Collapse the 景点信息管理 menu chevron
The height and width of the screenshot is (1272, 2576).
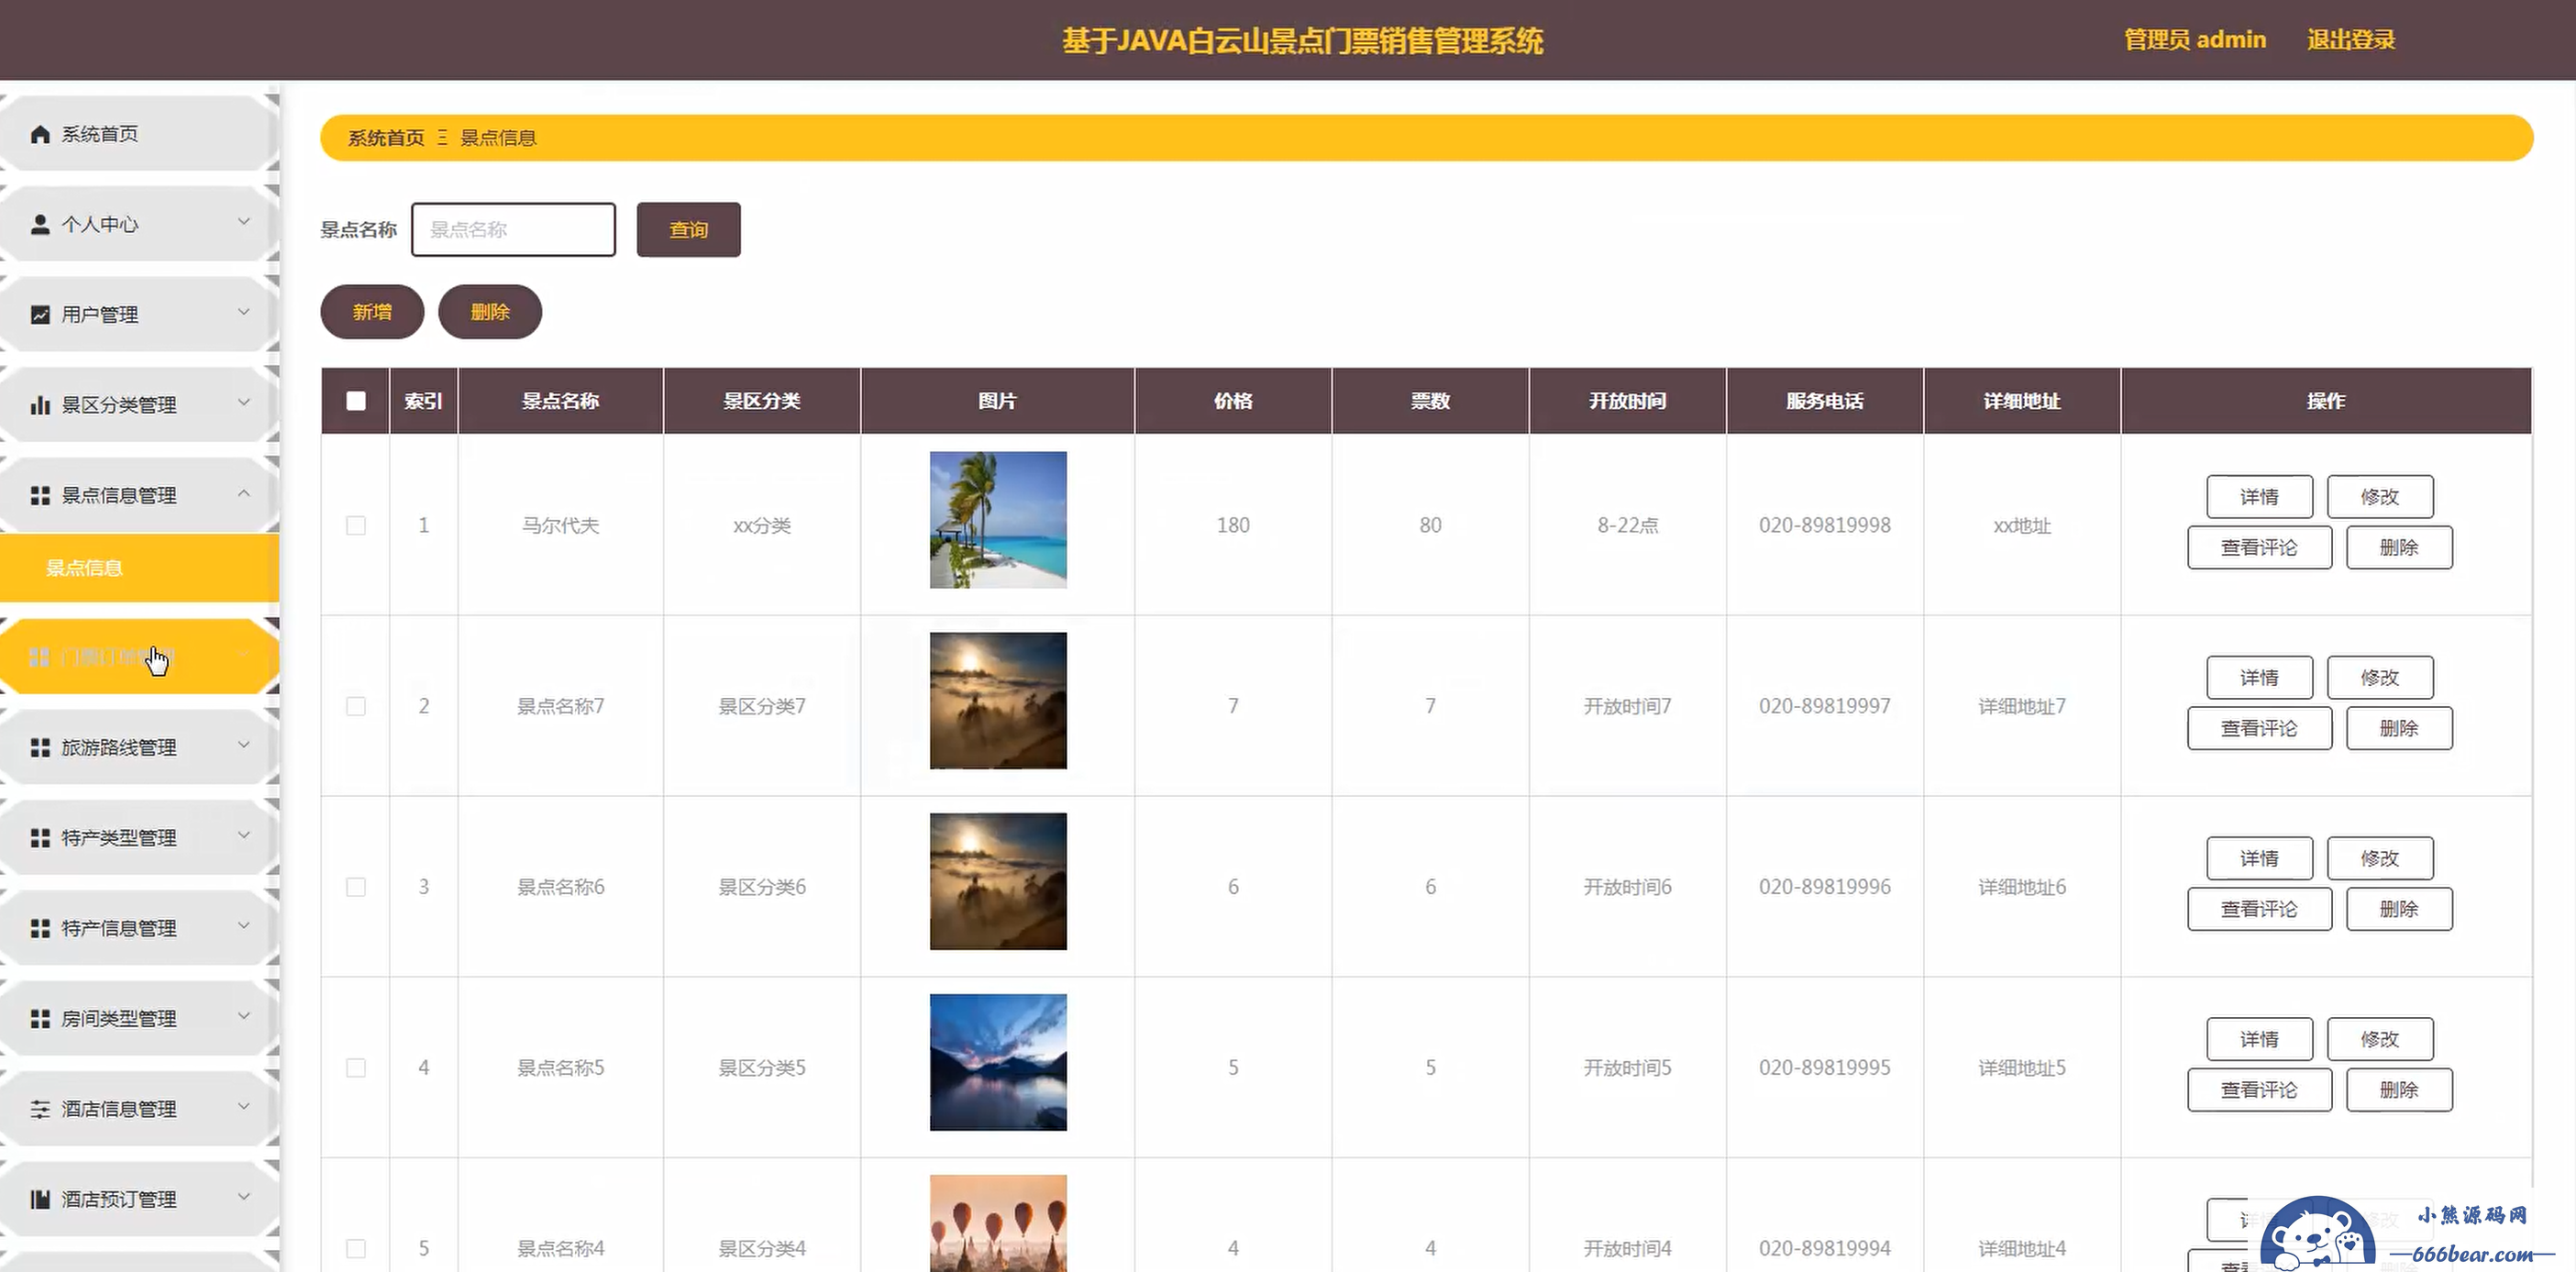pyautogui.click(x=244, y=494)
